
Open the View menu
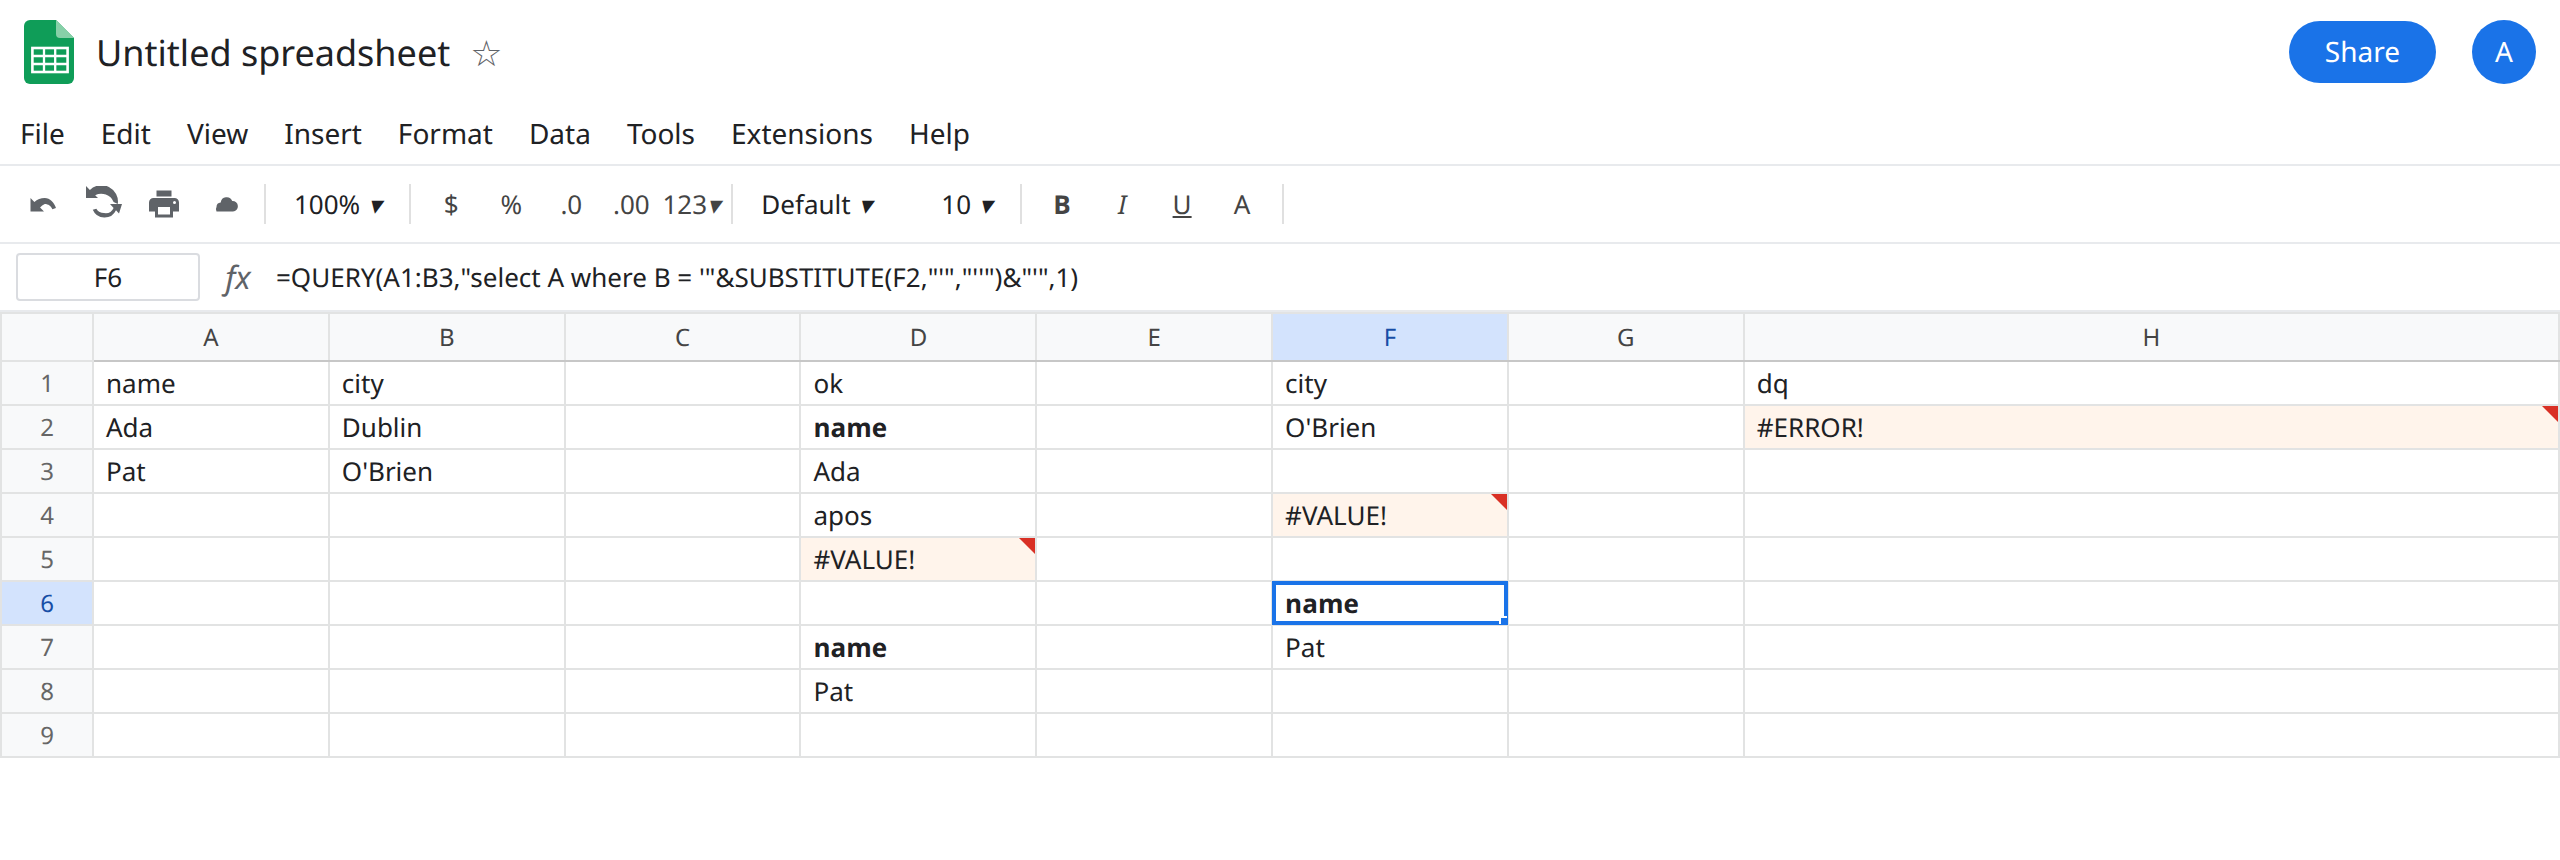pyautogui.click(x=217, y=134)
